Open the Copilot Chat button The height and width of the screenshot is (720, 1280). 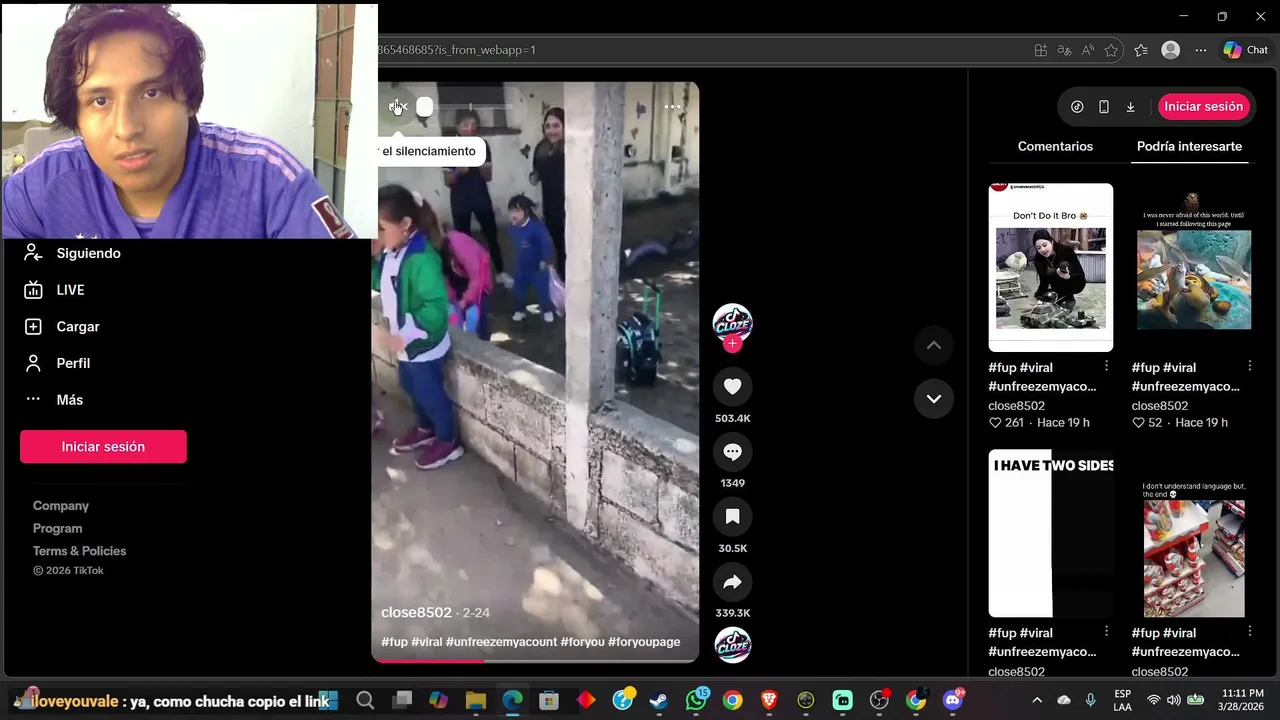pyautogui.click(x=1246, y=50)
